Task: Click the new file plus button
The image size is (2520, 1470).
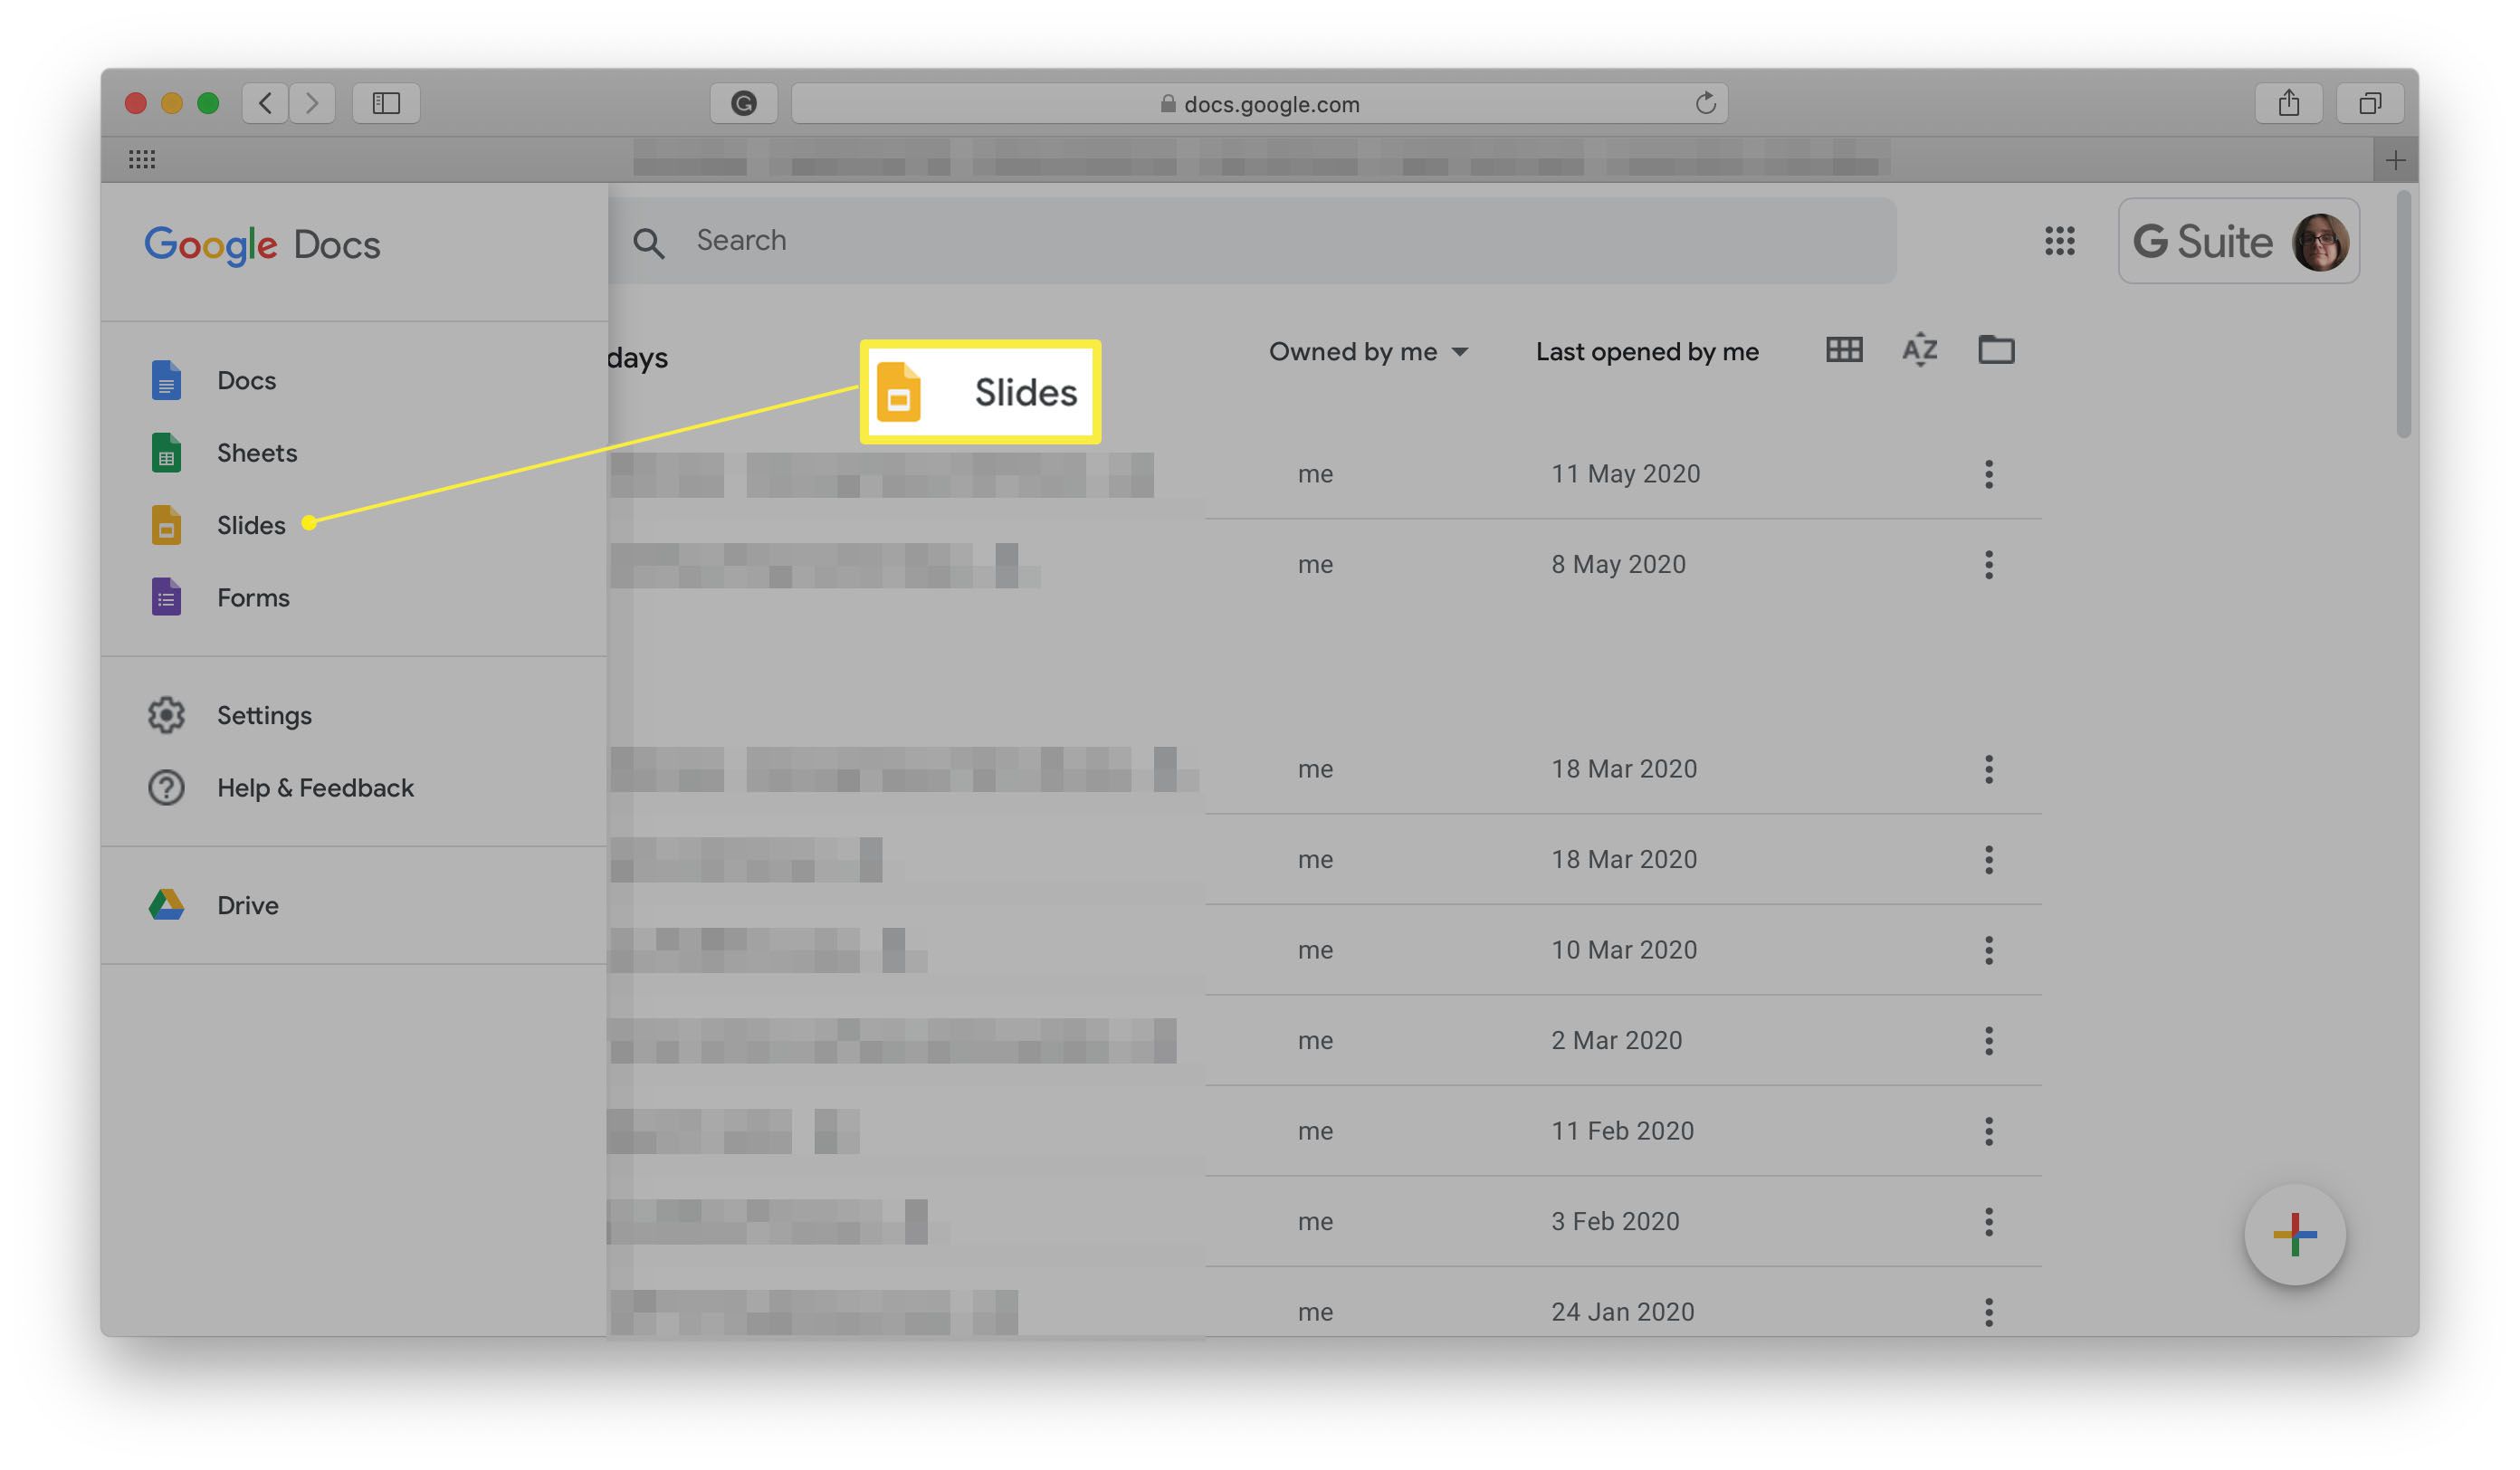Action: pos(2293,1234)
